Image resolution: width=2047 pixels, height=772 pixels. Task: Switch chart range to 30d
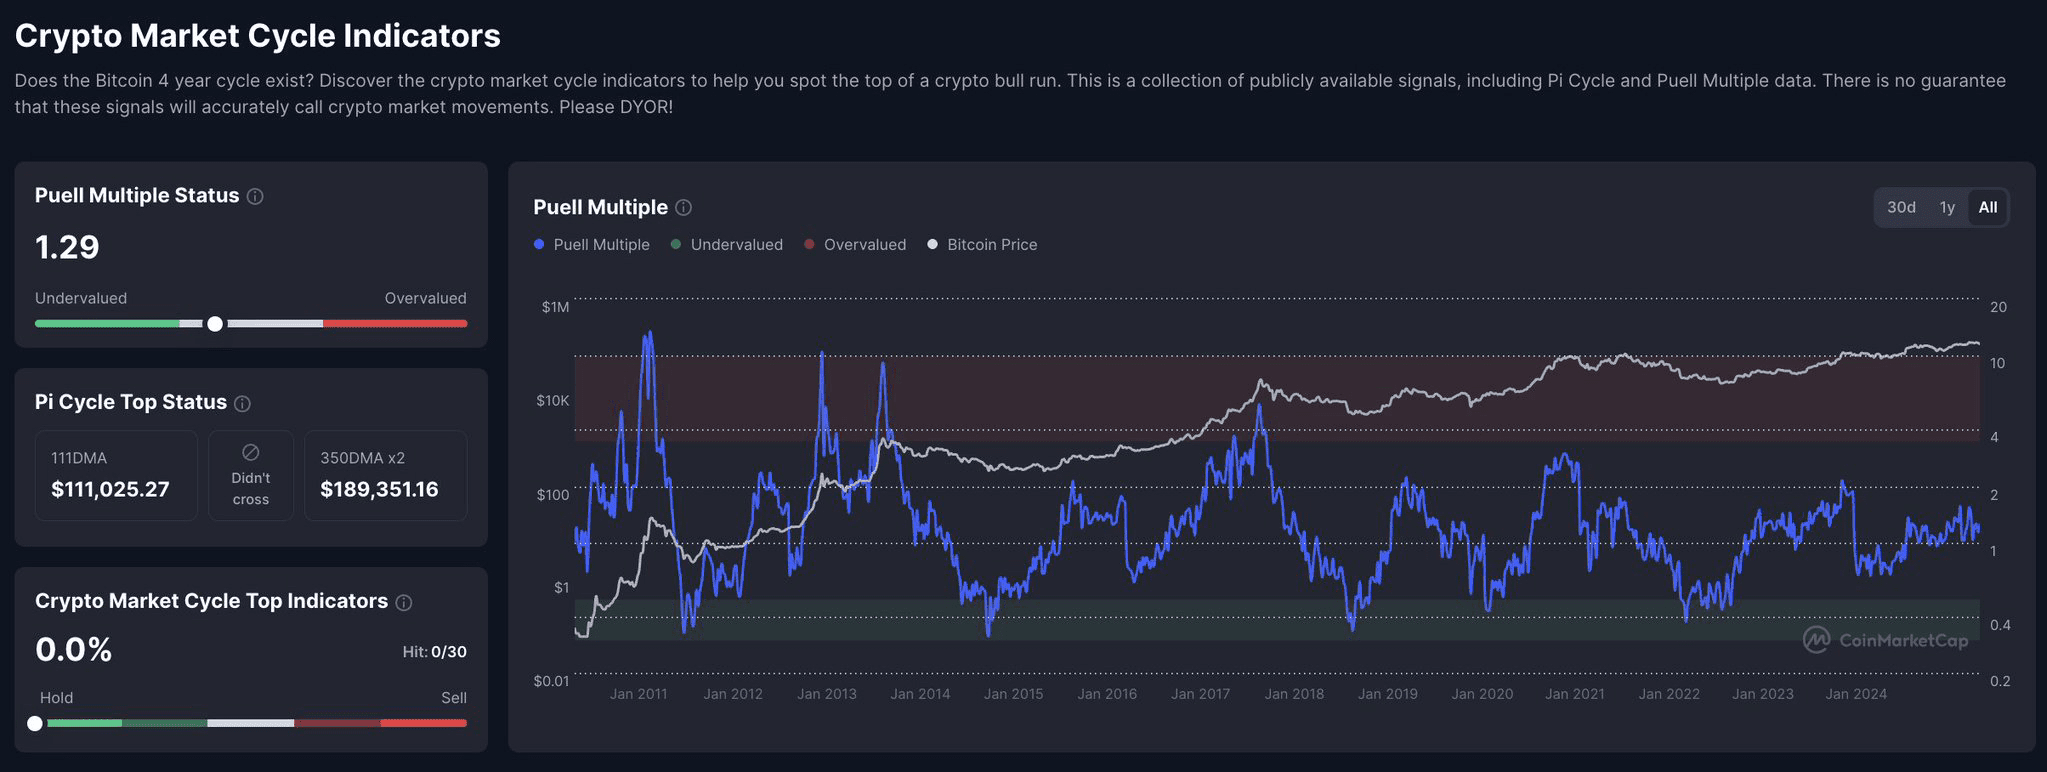(x=1901, y=208)
